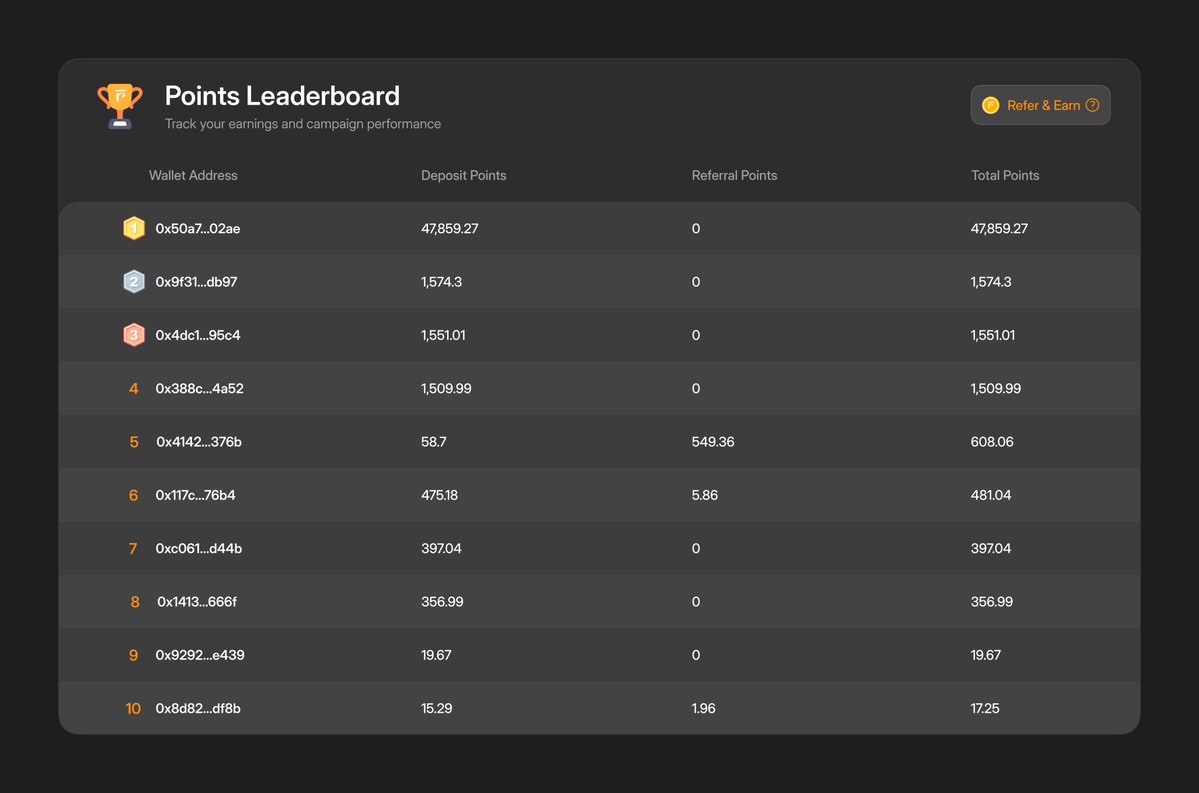Image resolution: width=1199 pixels, height=793 pixels.
Task: Select wallet address 0x9f31...db97
Action: 196,281
